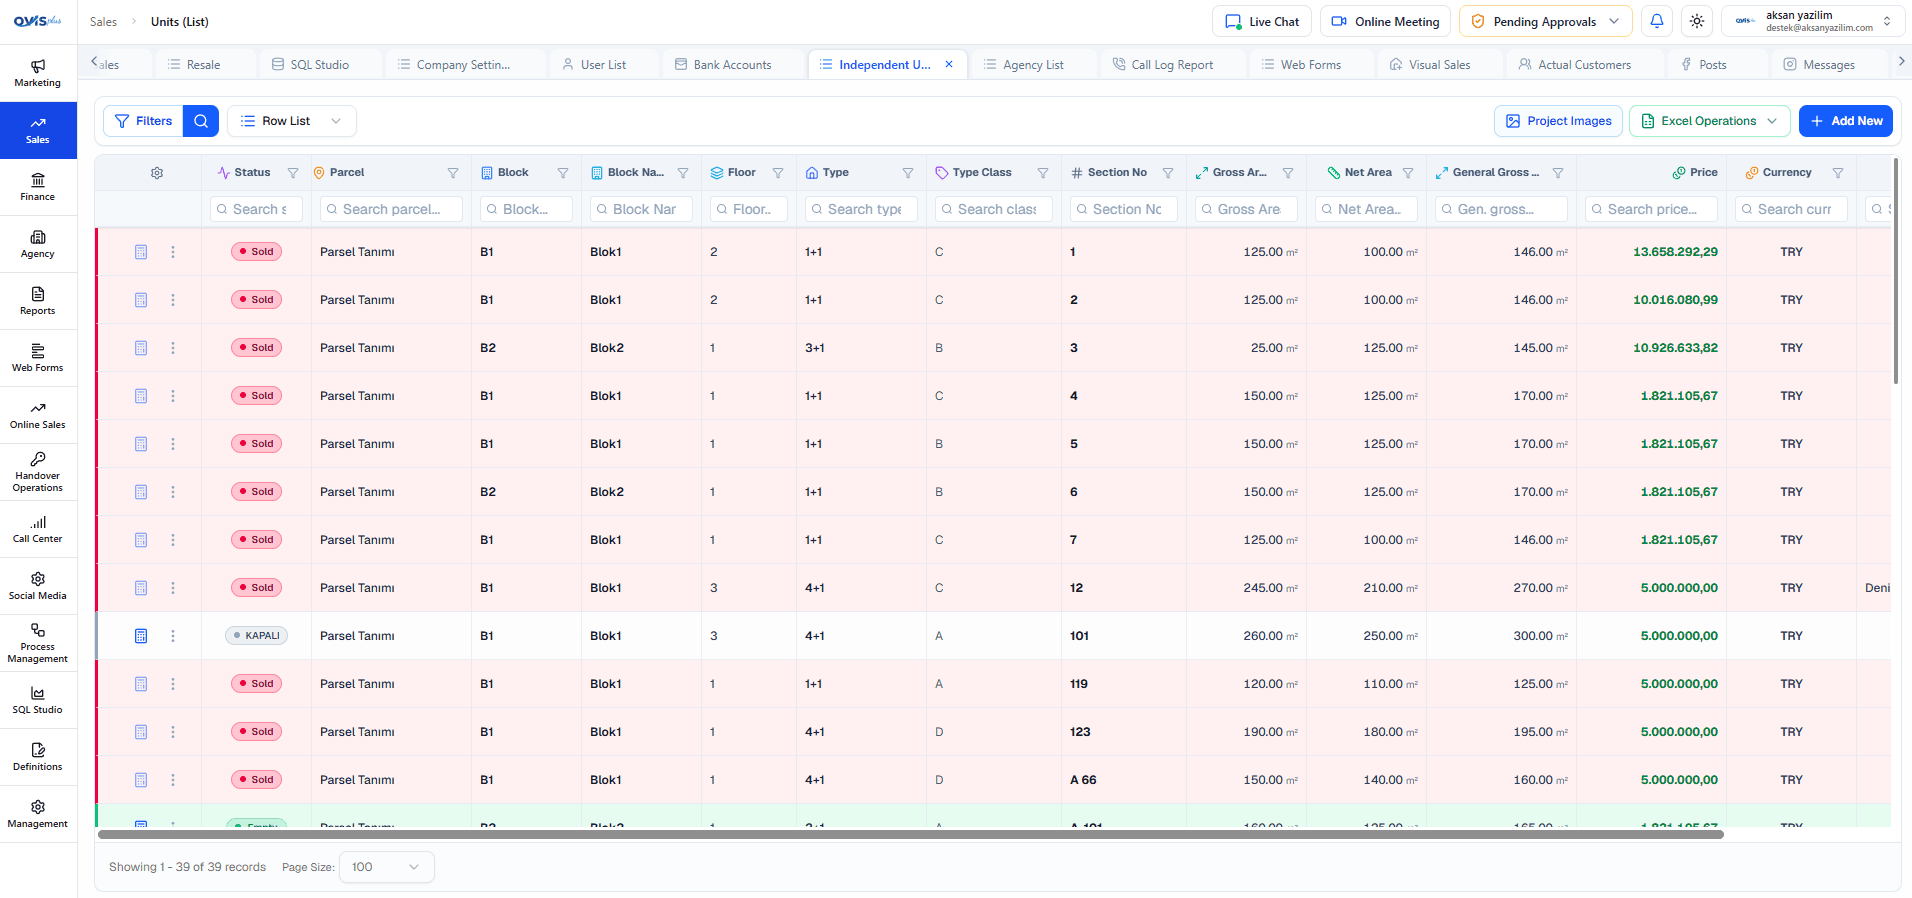Focus the Search parcel filter field
Viewport: 1912px width, 898px height.
tap(391, 209)
